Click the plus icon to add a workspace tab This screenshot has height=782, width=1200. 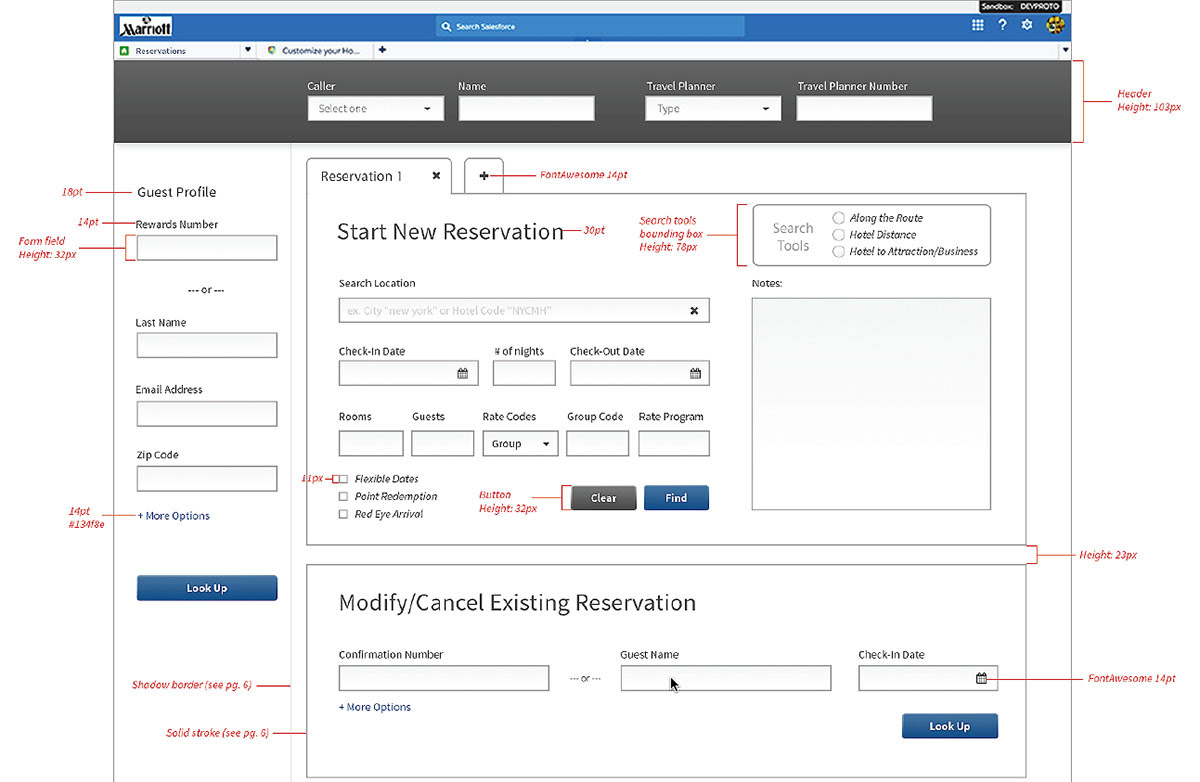click(x=382, y=50)
